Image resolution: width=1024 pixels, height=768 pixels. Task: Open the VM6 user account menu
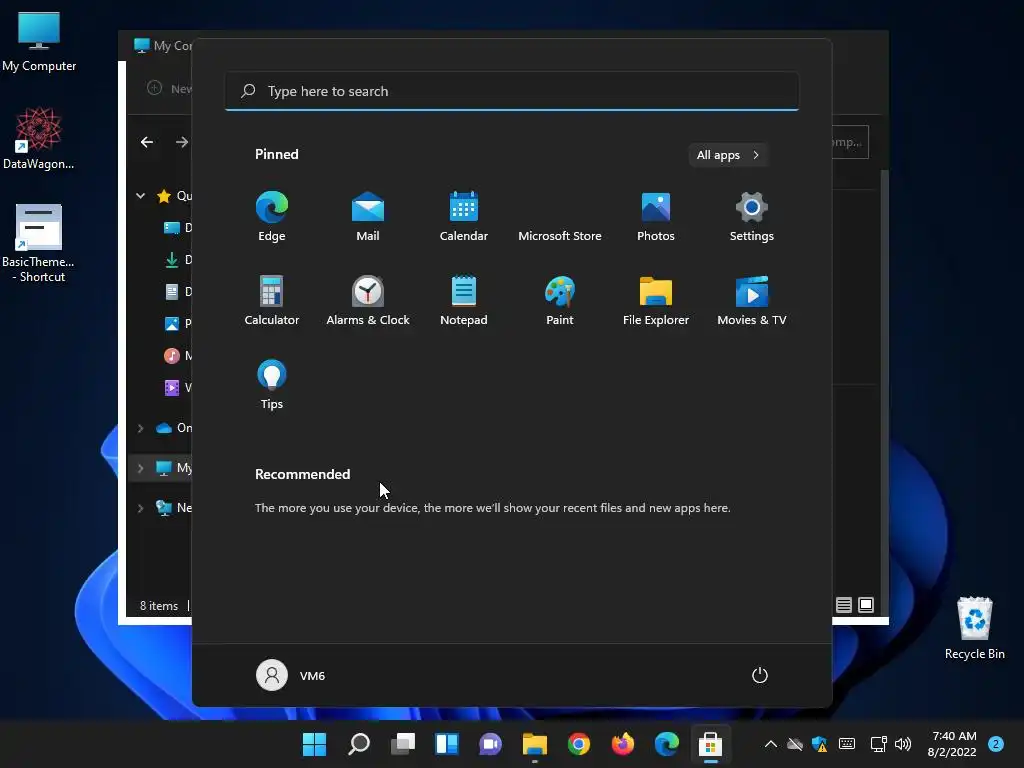coord(291,675)
